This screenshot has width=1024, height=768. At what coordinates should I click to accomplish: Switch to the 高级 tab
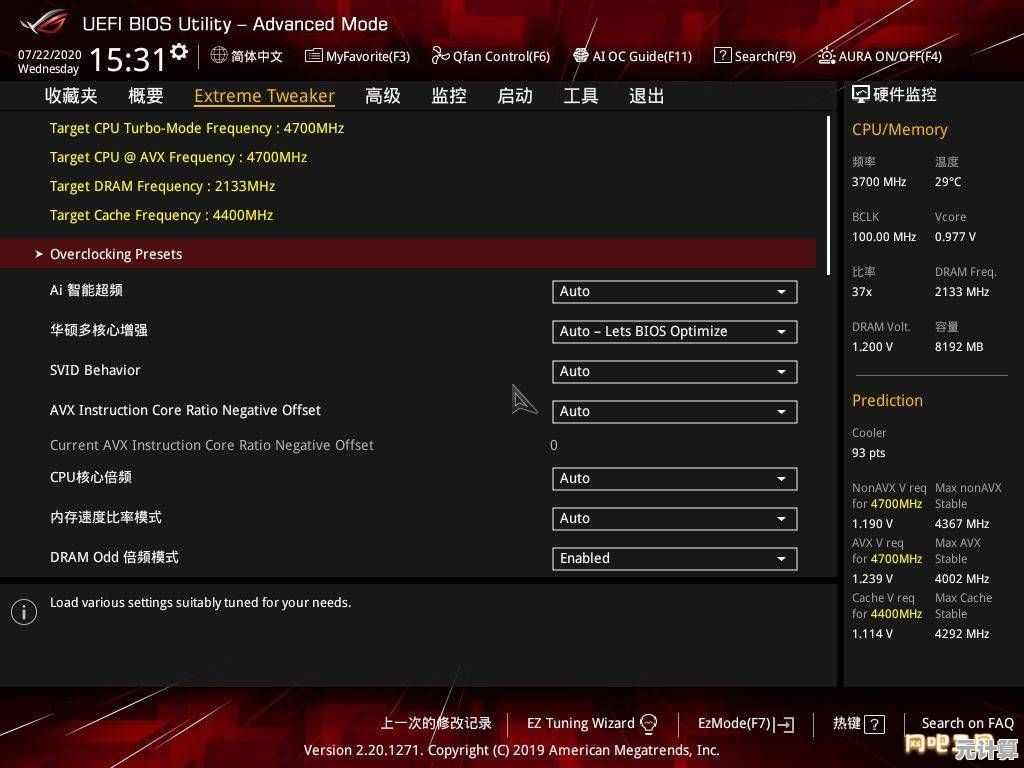[x=382, y=96]
